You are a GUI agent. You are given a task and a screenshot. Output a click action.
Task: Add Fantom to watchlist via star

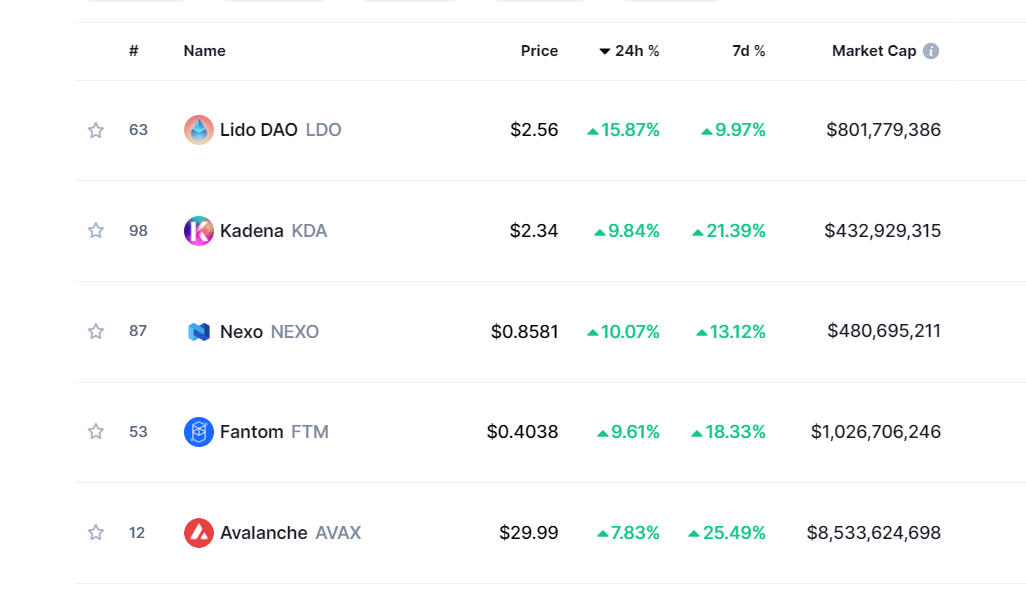coord(96,432)
